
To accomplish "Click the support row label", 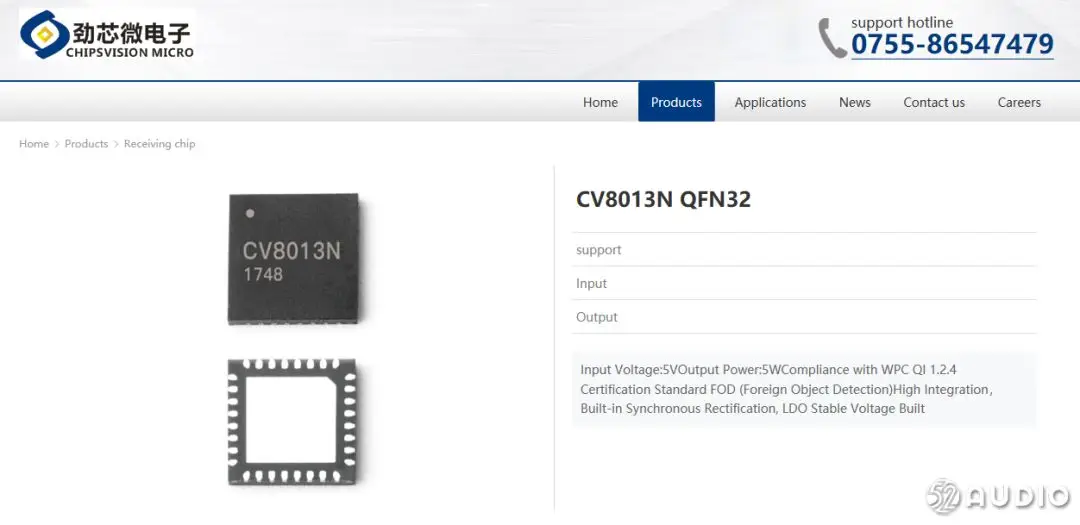I will pyautogui.click(x=599, y=250).
